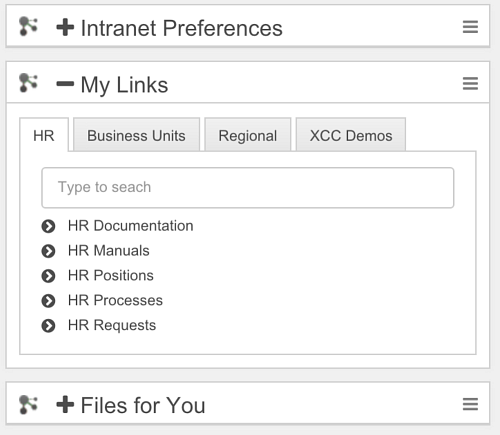
Task: Switch to the Regional tab
Action: [248, 135]
